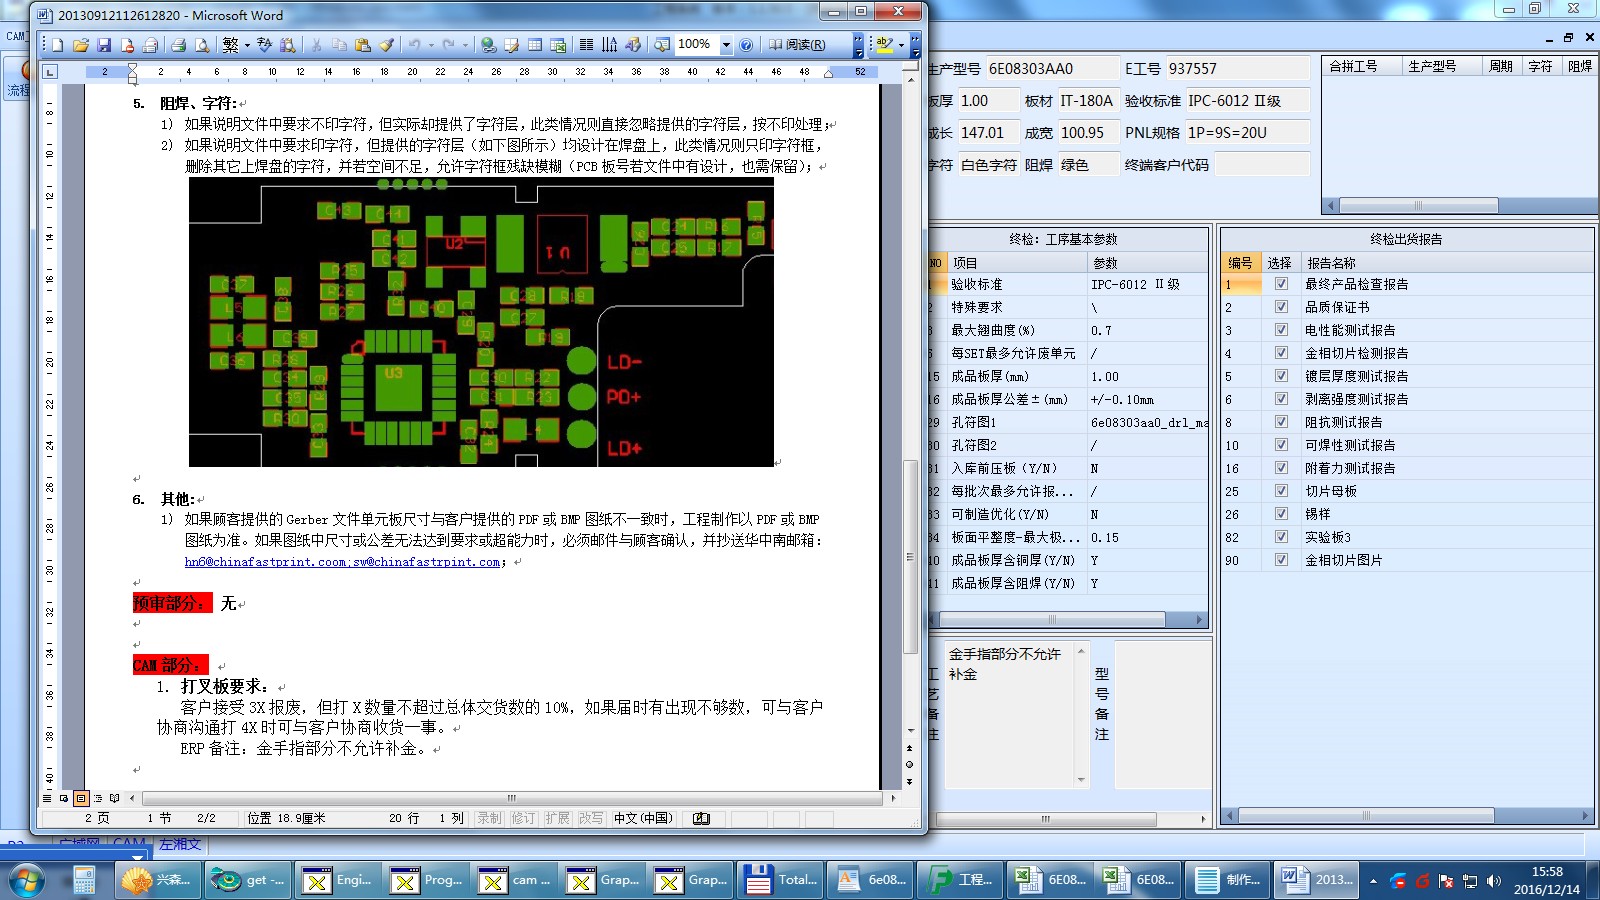
Task: Switch to Outline view button
Action: (98, 798)
